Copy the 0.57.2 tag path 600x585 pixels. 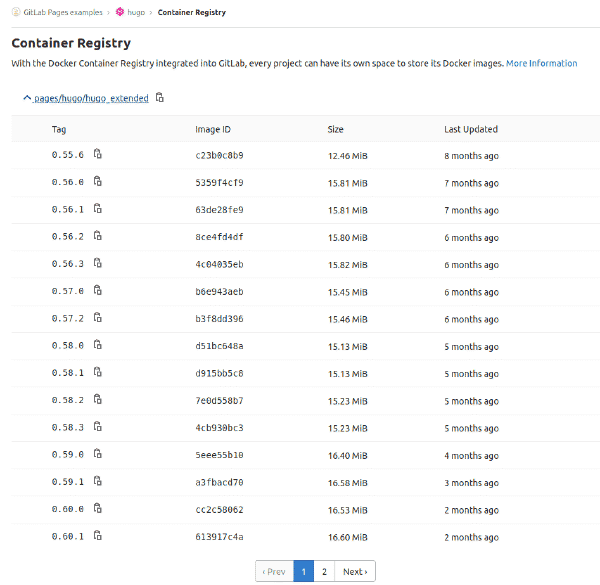[x=98, y=318]
